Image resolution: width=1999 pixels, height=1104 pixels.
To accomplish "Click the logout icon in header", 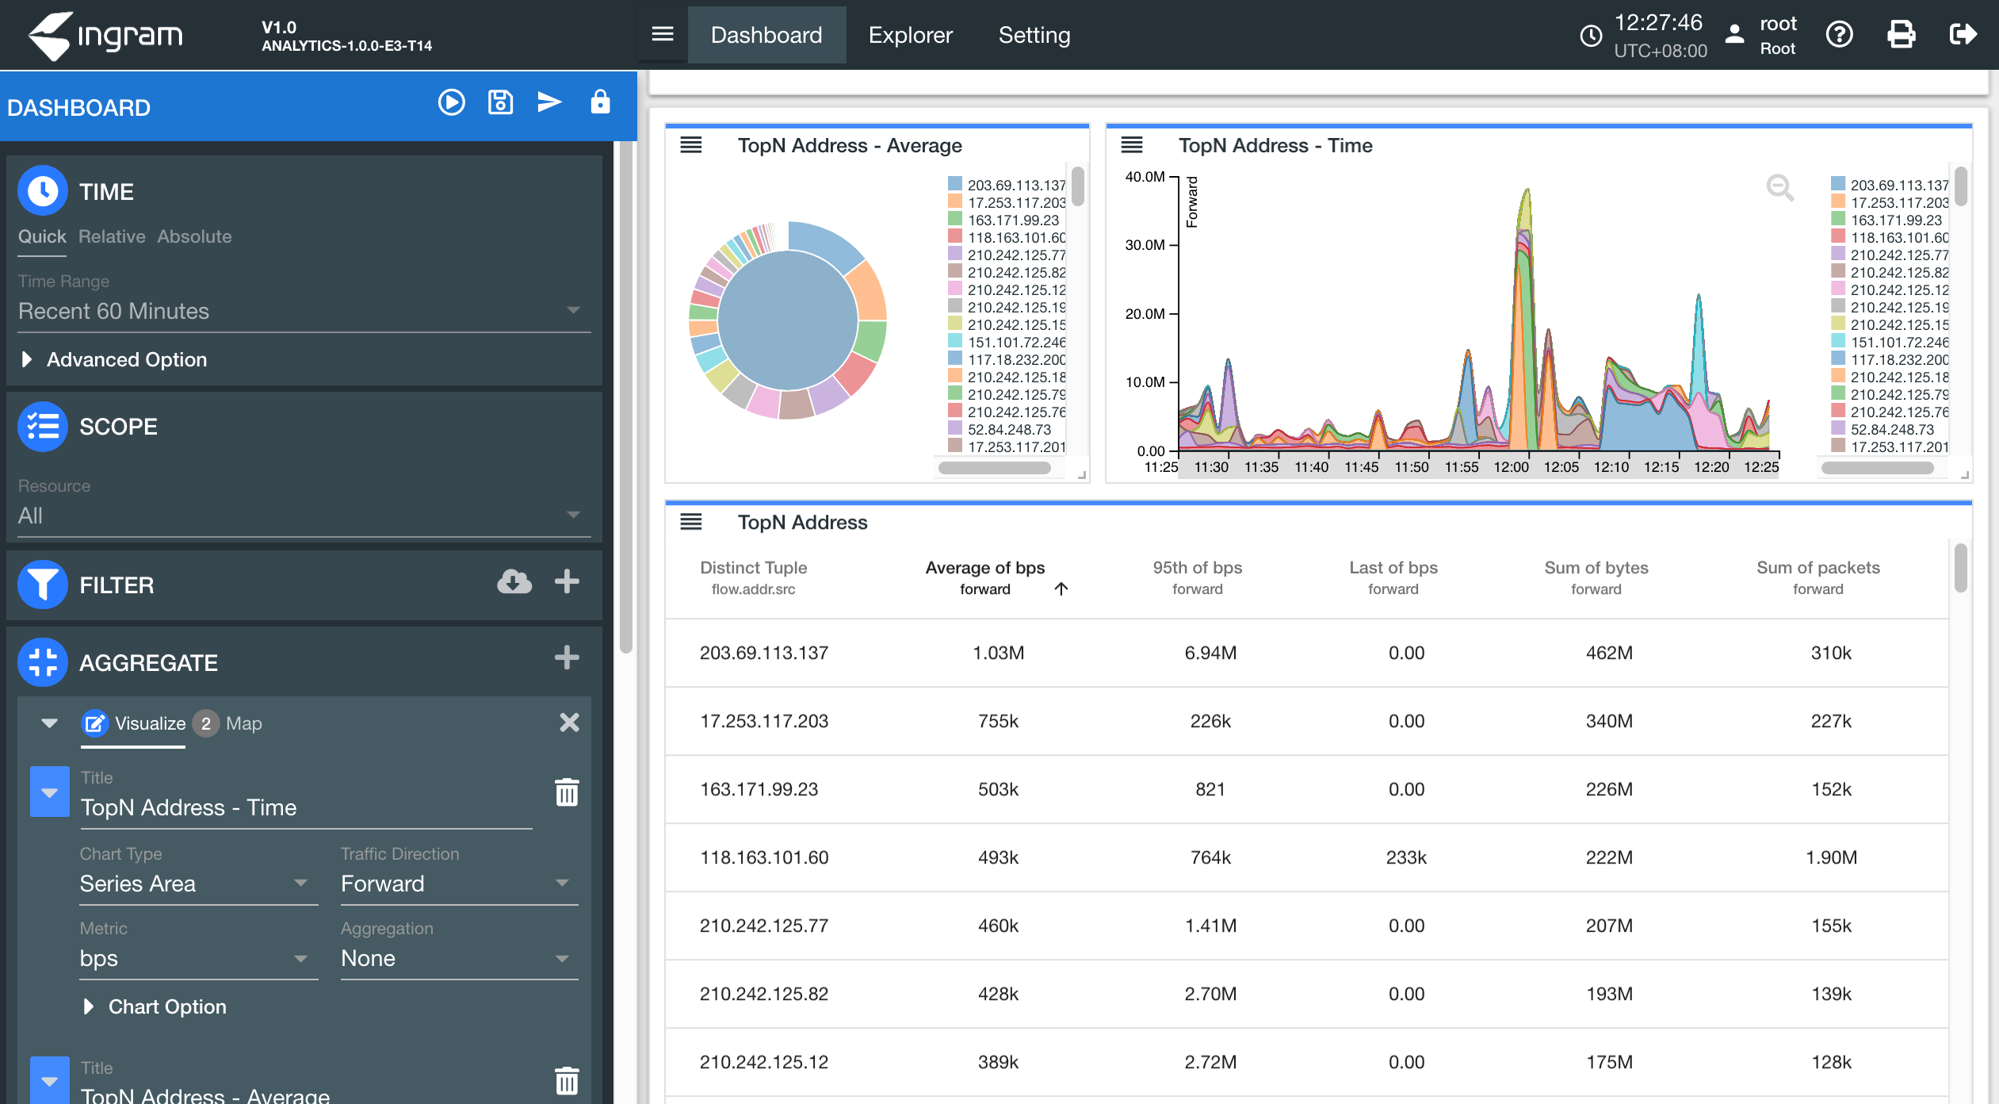I will (x=1962, y=35).
